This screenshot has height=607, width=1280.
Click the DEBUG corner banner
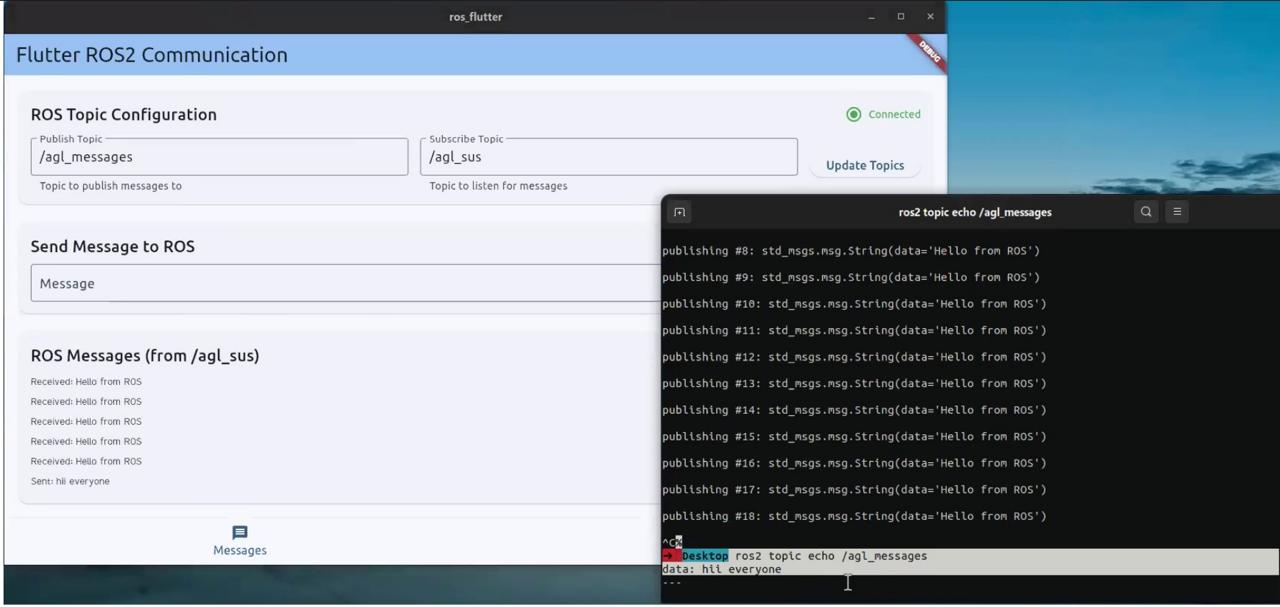927,52
